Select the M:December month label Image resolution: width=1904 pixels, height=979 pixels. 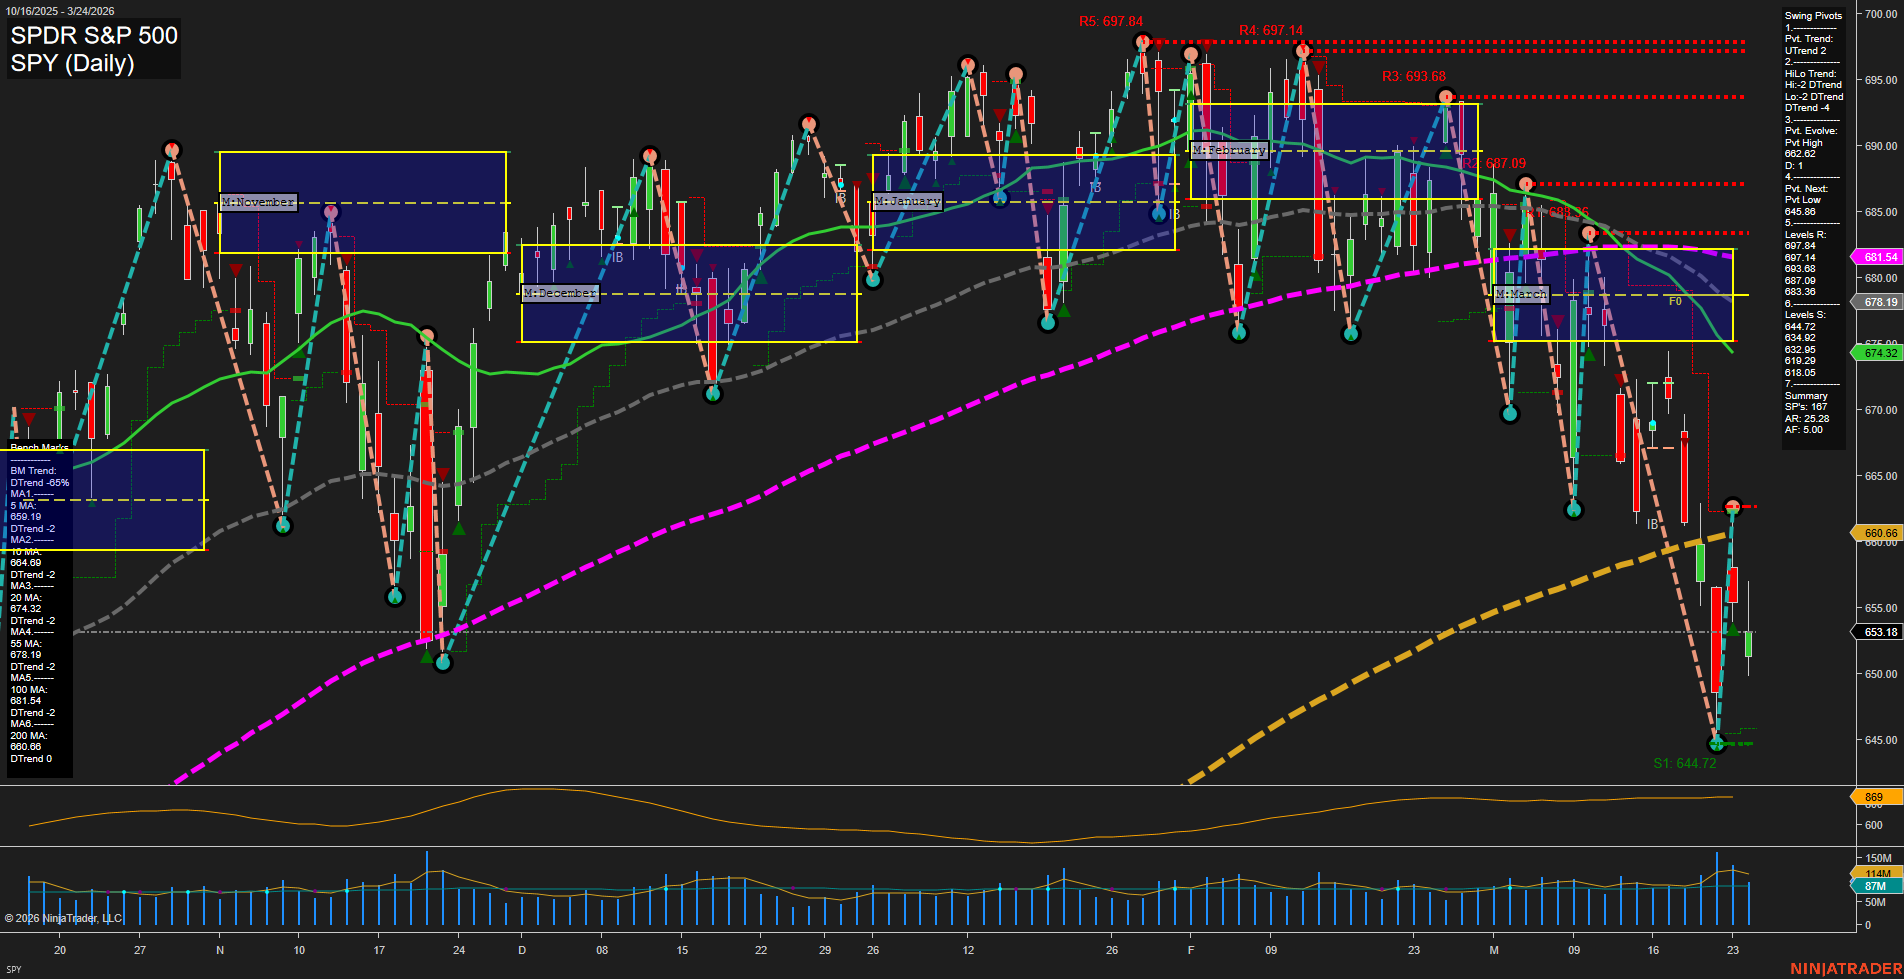click(560, 293)
